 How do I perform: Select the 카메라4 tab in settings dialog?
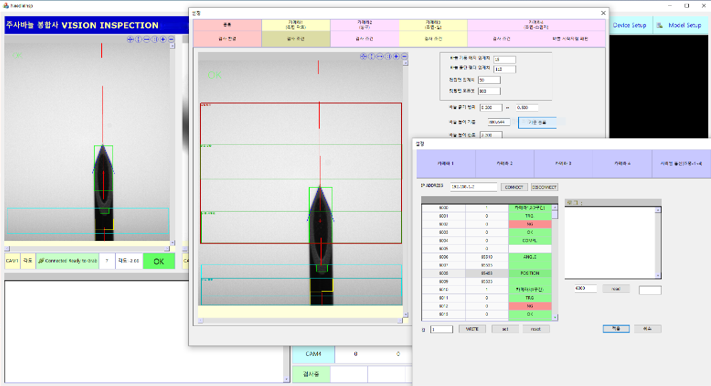pyautogui.click(x=536, y=25)
